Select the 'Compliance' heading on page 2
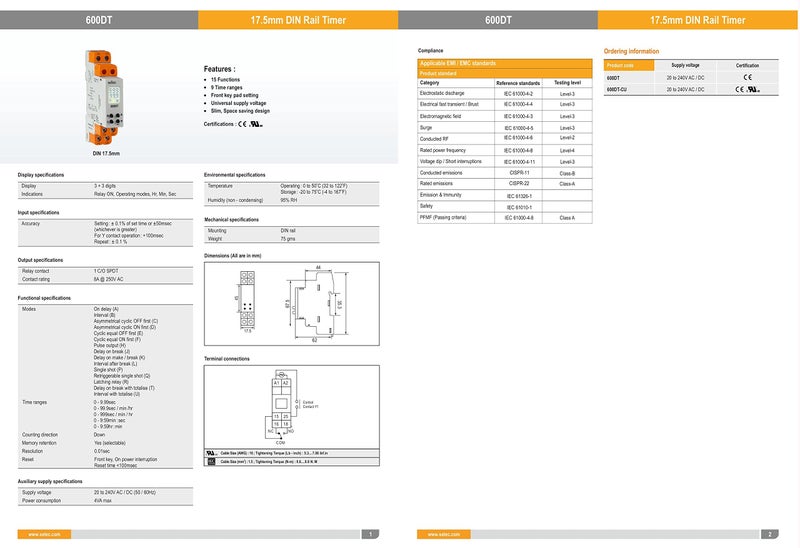The image size is (800, 548). coord(431,51)
